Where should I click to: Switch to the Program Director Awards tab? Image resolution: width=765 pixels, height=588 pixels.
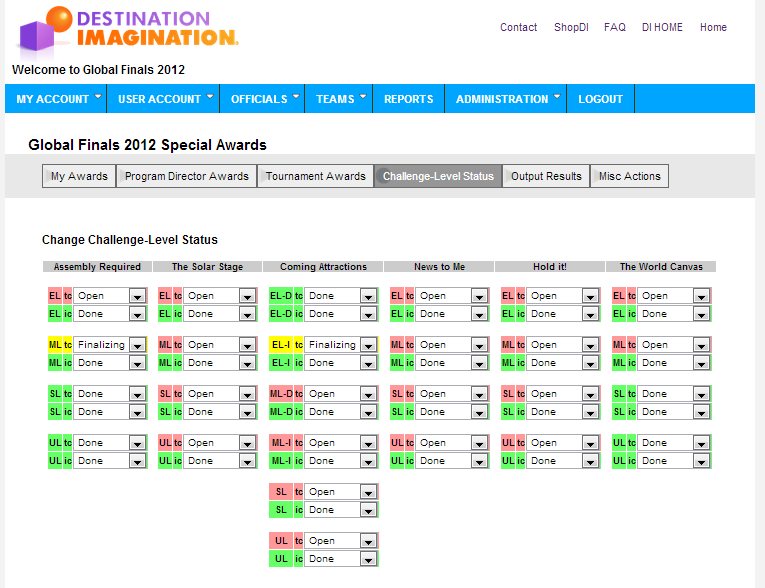186,176
